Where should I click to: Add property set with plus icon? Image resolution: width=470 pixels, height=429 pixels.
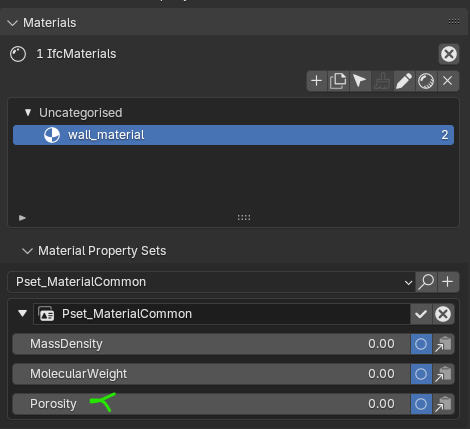pyautogui.click(x=448, y=282)
